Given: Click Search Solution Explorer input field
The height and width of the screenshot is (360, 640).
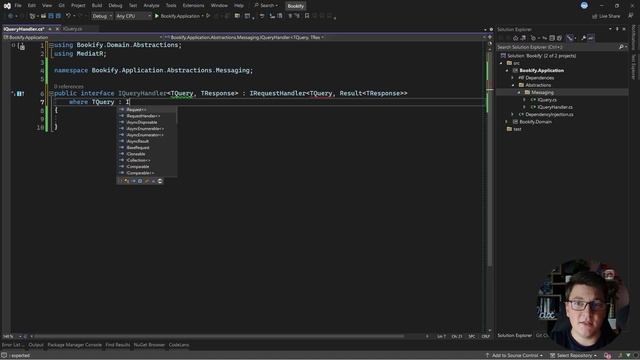Looking at the screenshot, I should click(x=557, y=47).
